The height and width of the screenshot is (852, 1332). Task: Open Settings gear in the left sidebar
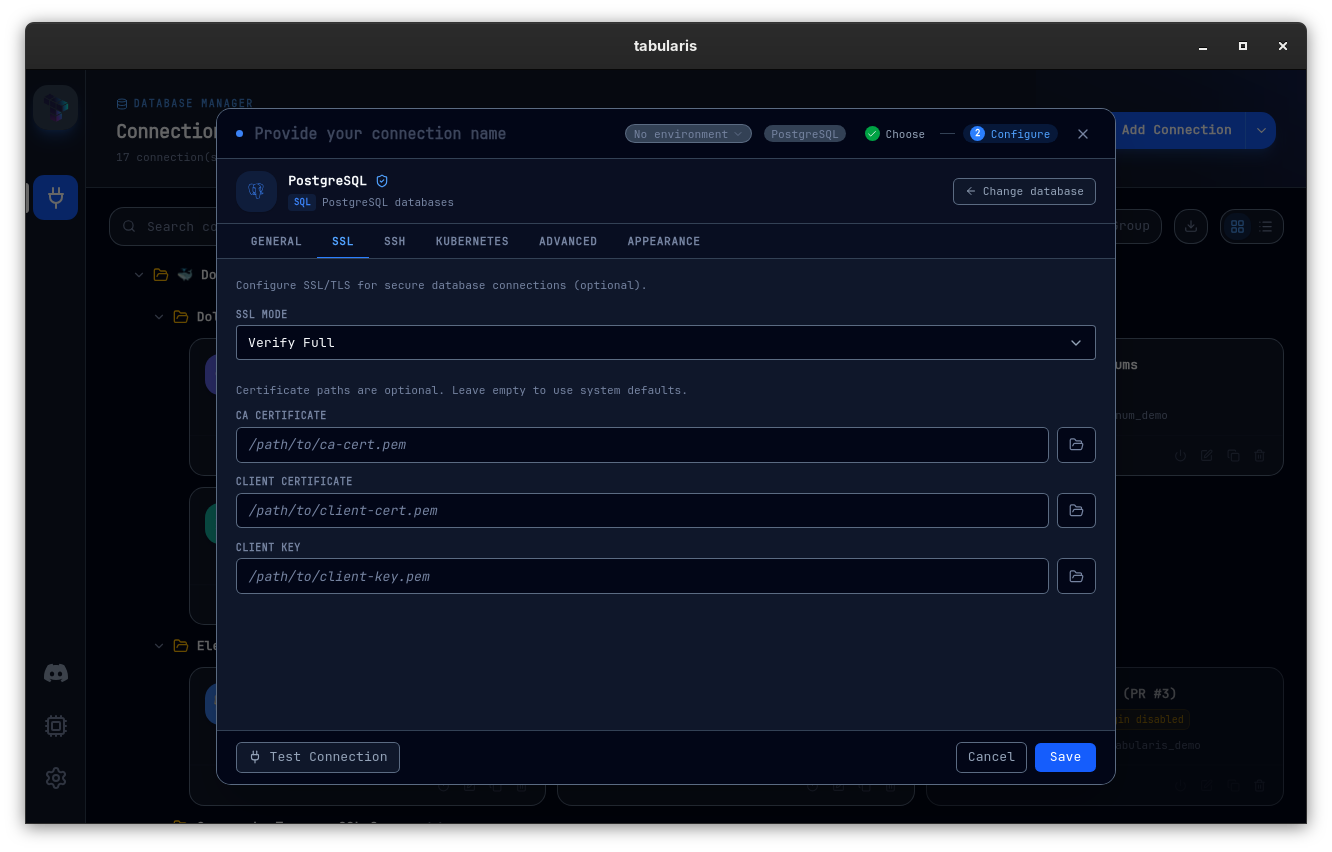coord(56,778)
